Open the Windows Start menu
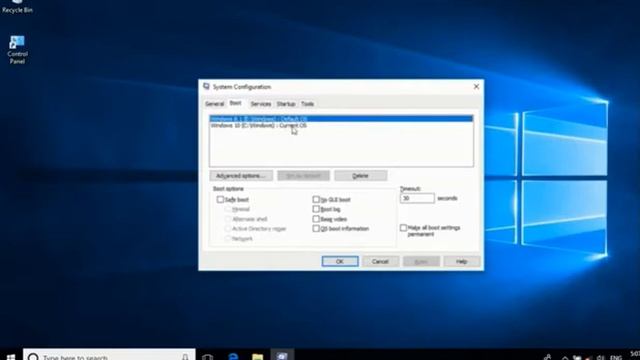This screenshot has height=360, width=640. click(x=11, y=356)
